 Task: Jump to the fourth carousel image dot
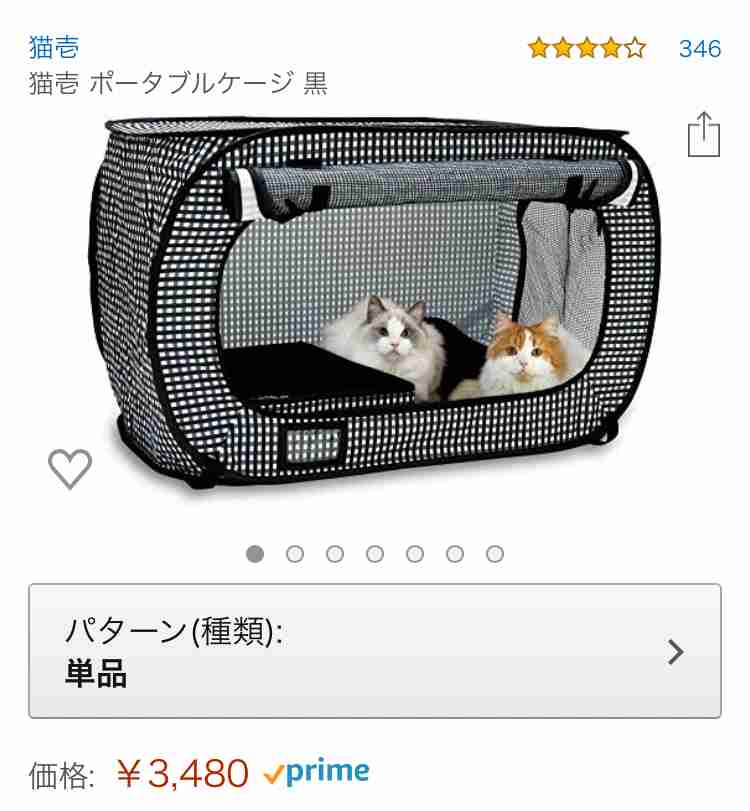[x=374, y=554]
